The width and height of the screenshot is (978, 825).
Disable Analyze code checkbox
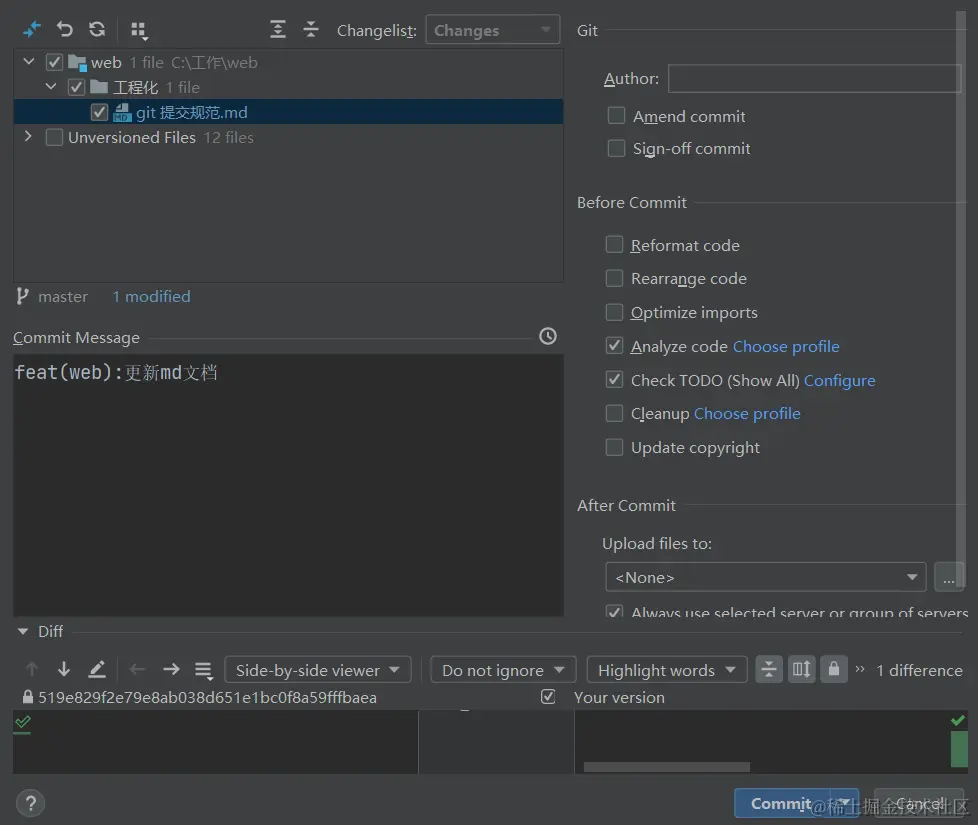coord(614,345)
